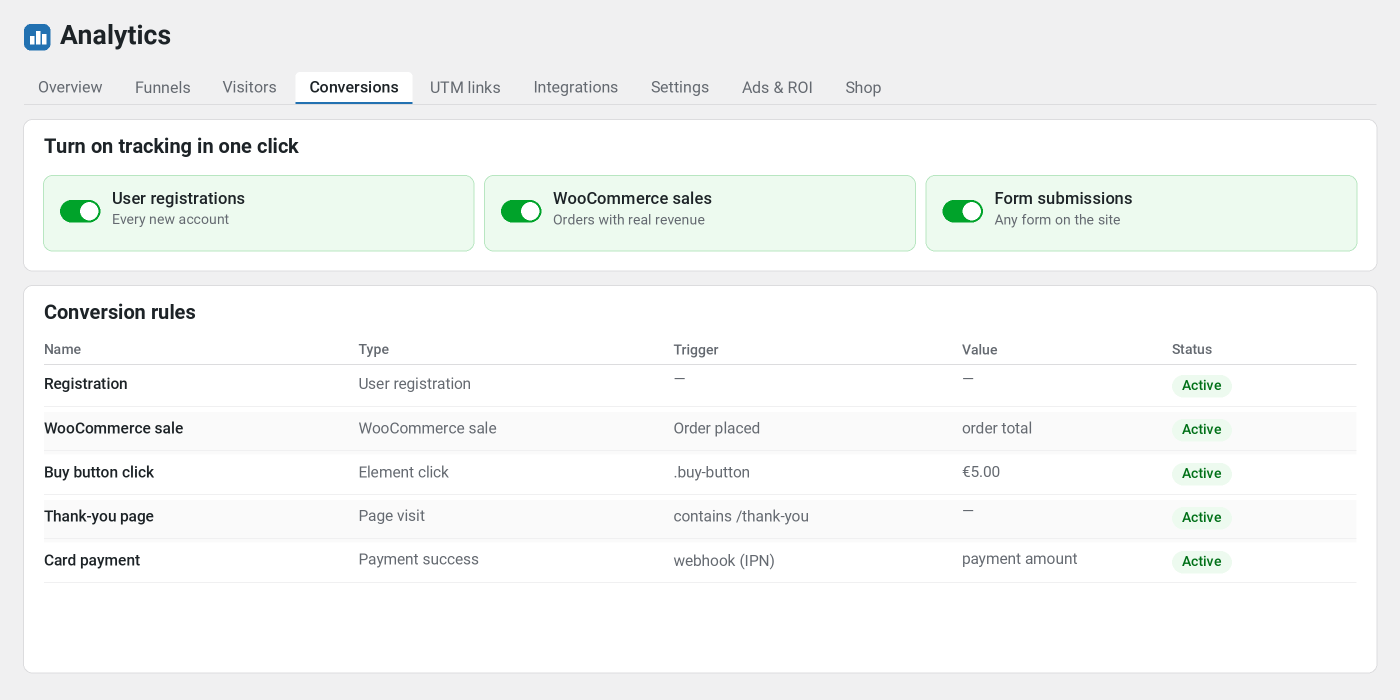Click the 'User registration' type cell
The height and width of the screenshot is (700, 1400).
click(x=415, y=384)
